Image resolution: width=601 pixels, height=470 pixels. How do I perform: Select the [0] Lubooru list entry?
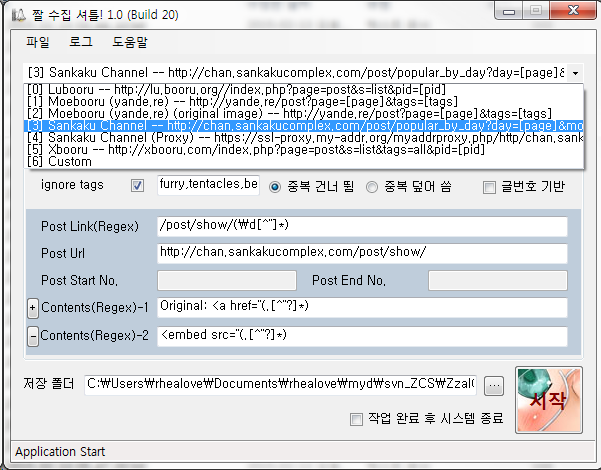pos(303,90)
